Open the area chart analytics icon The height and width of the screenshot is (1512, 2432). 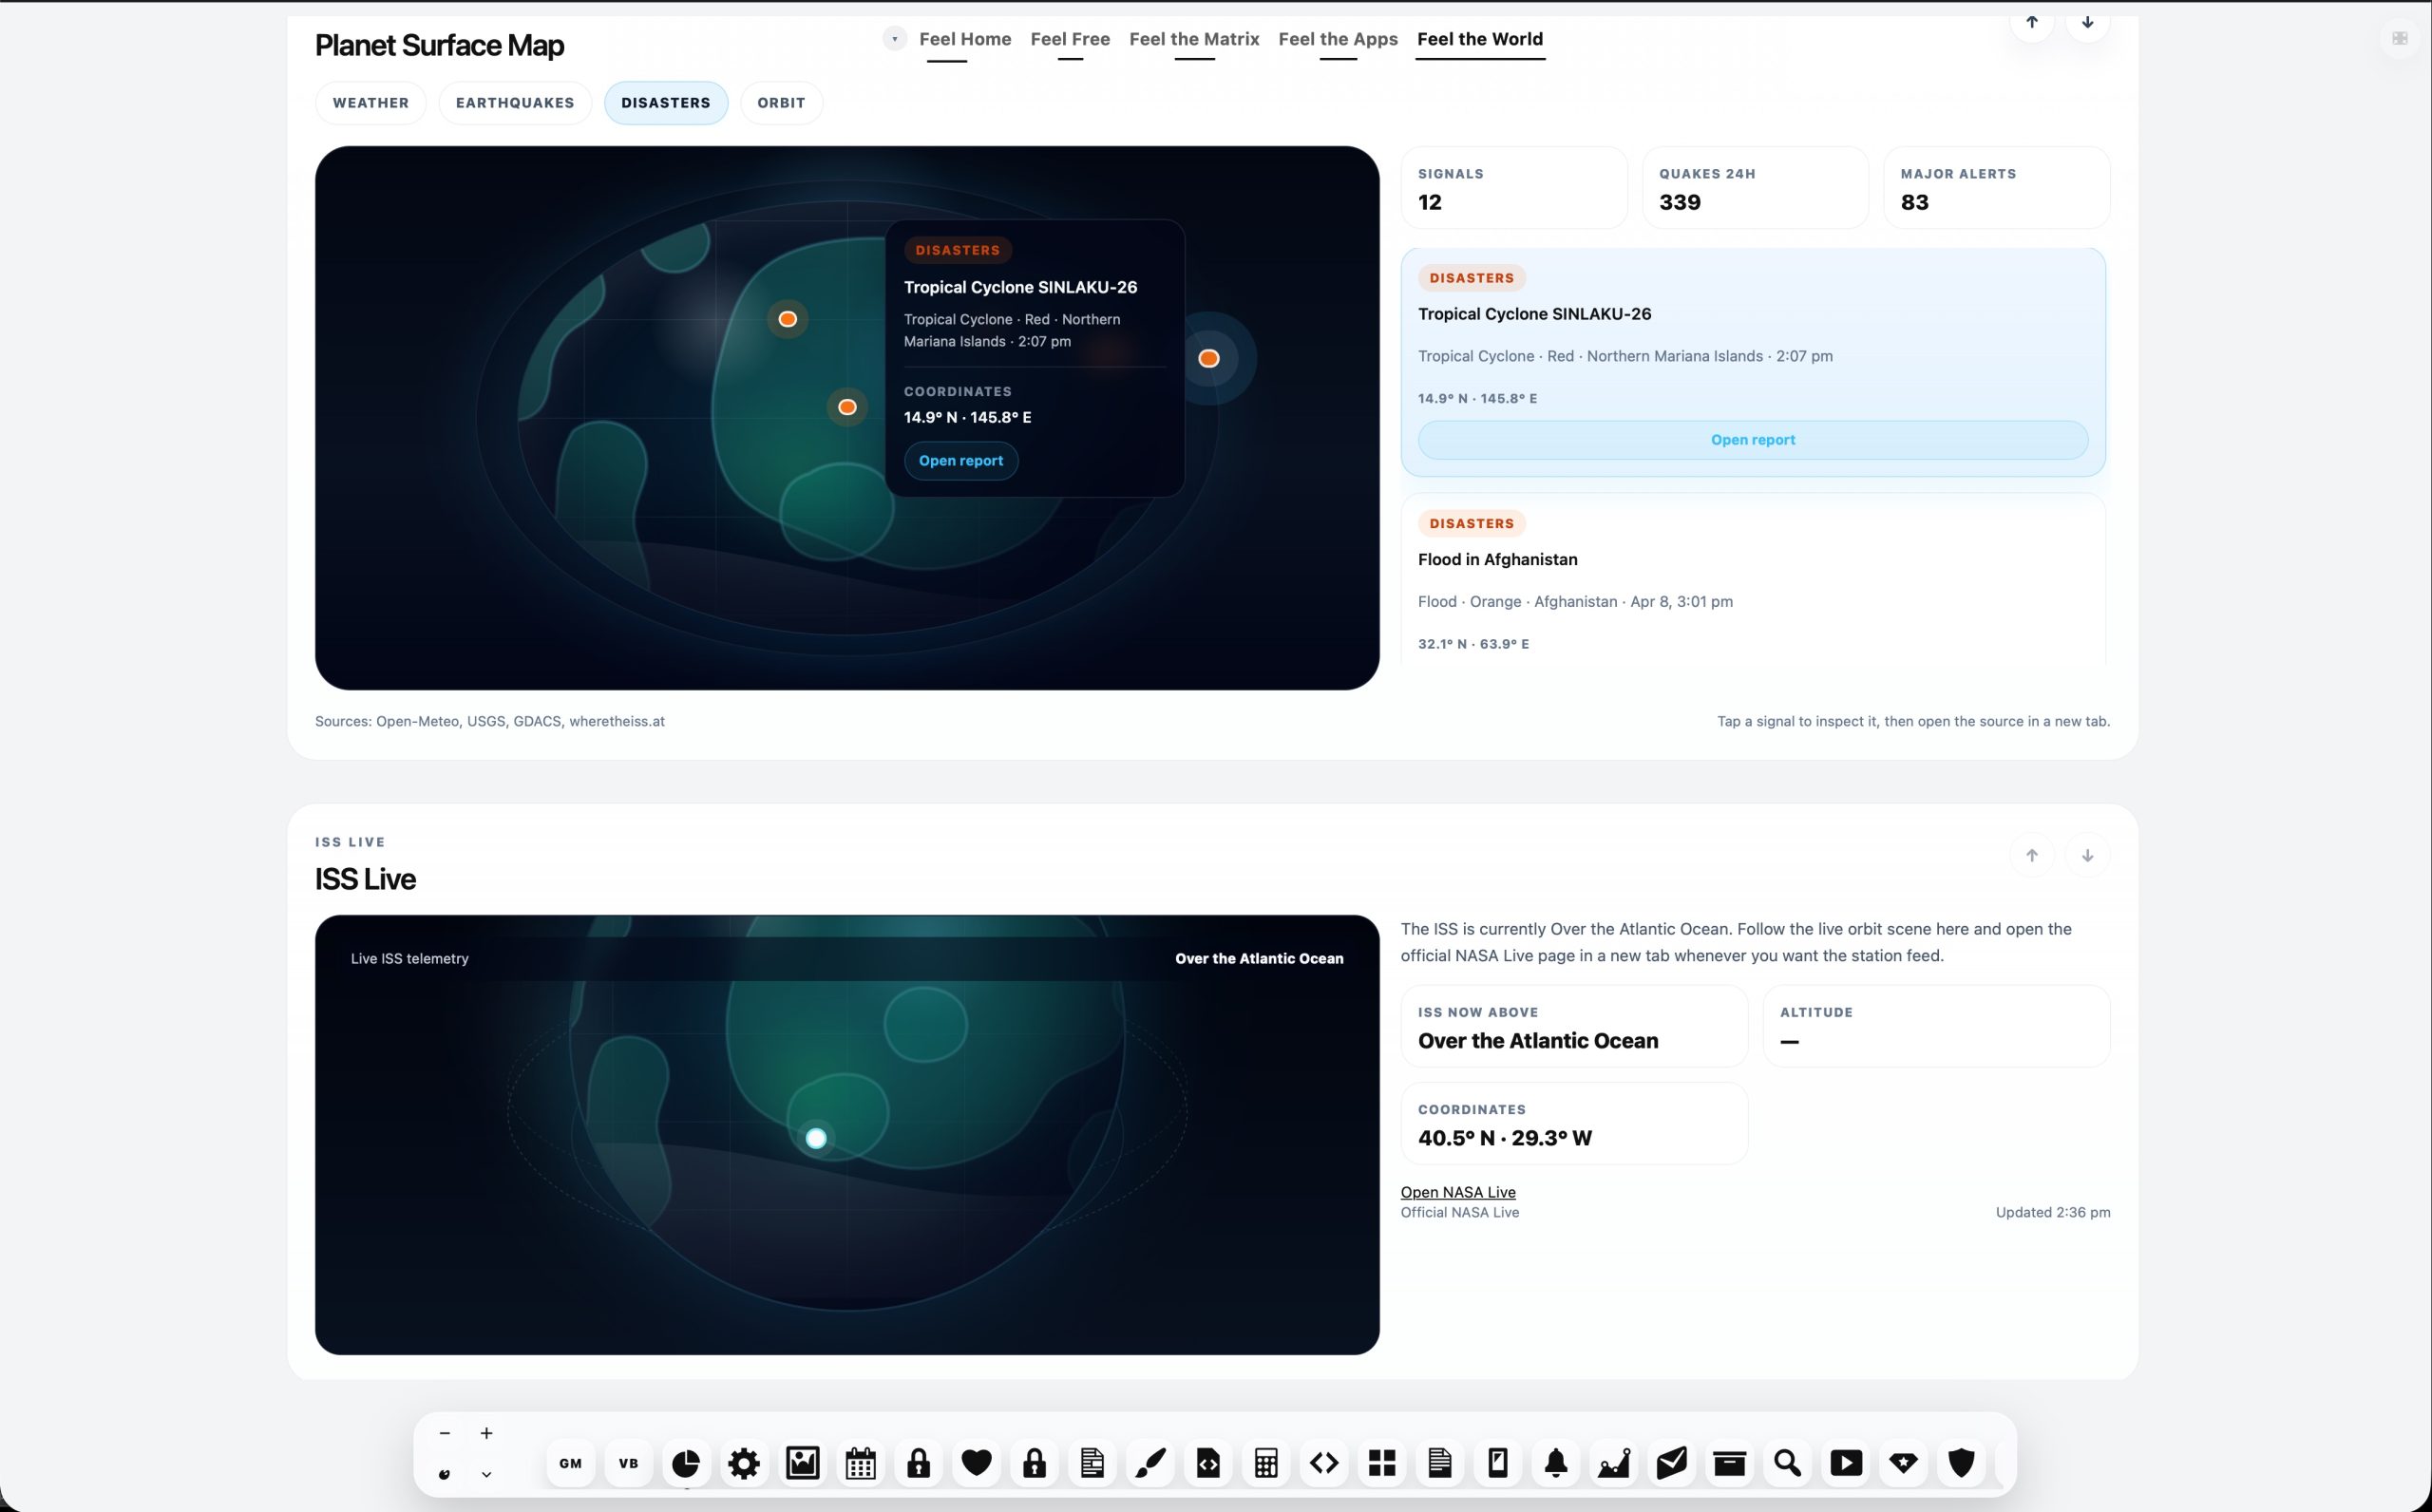coord(1614,1463)
